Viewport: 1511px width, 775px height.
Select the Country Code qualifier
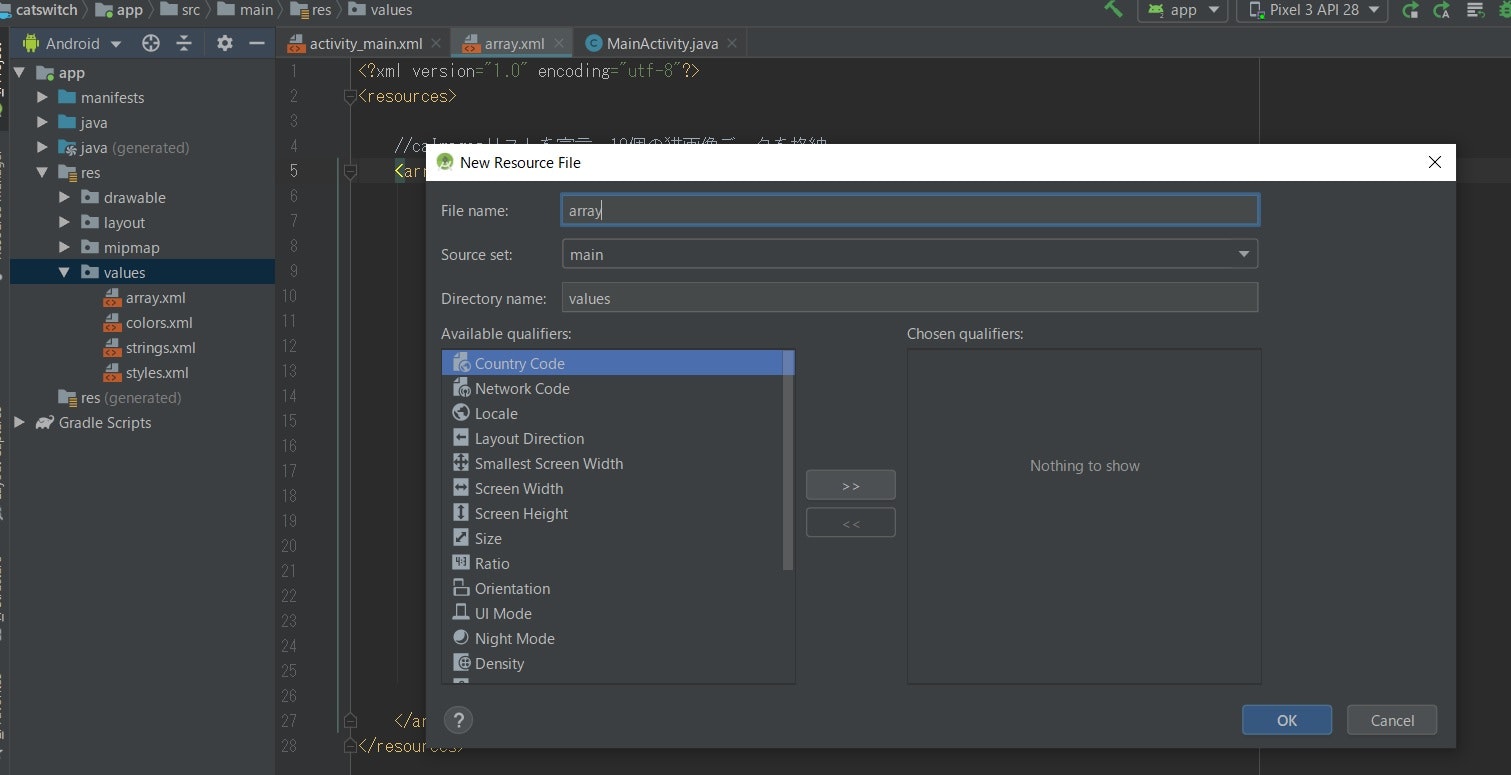pos(613,363)
